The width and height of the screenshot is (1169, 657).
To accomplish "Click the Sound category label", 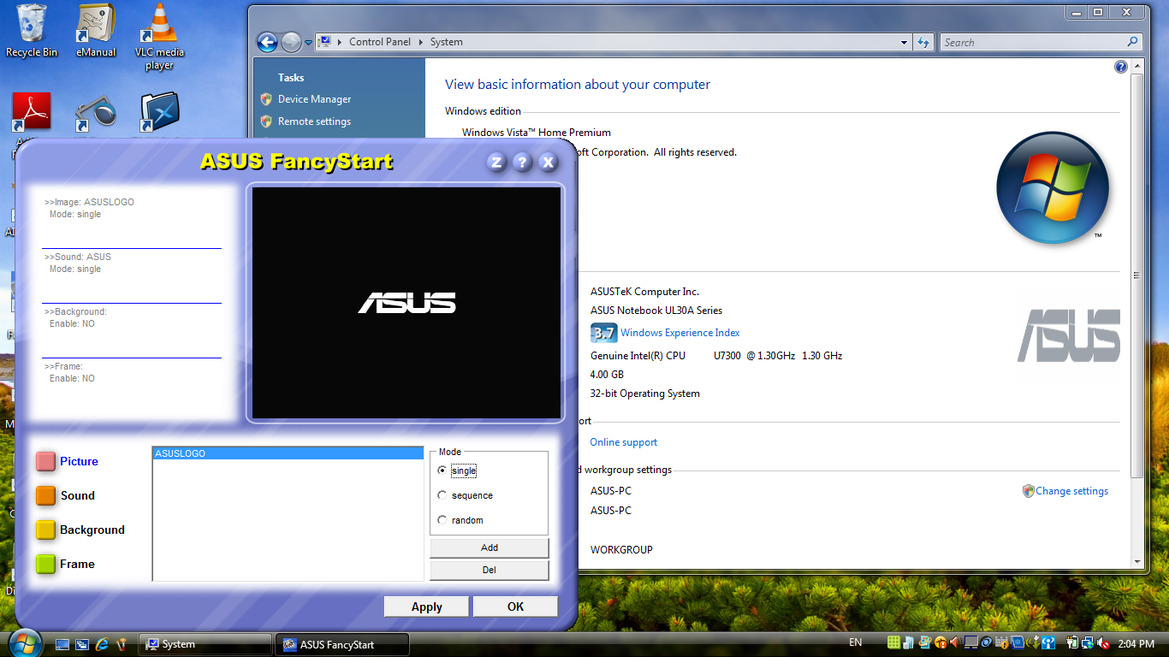I will 78,496.
